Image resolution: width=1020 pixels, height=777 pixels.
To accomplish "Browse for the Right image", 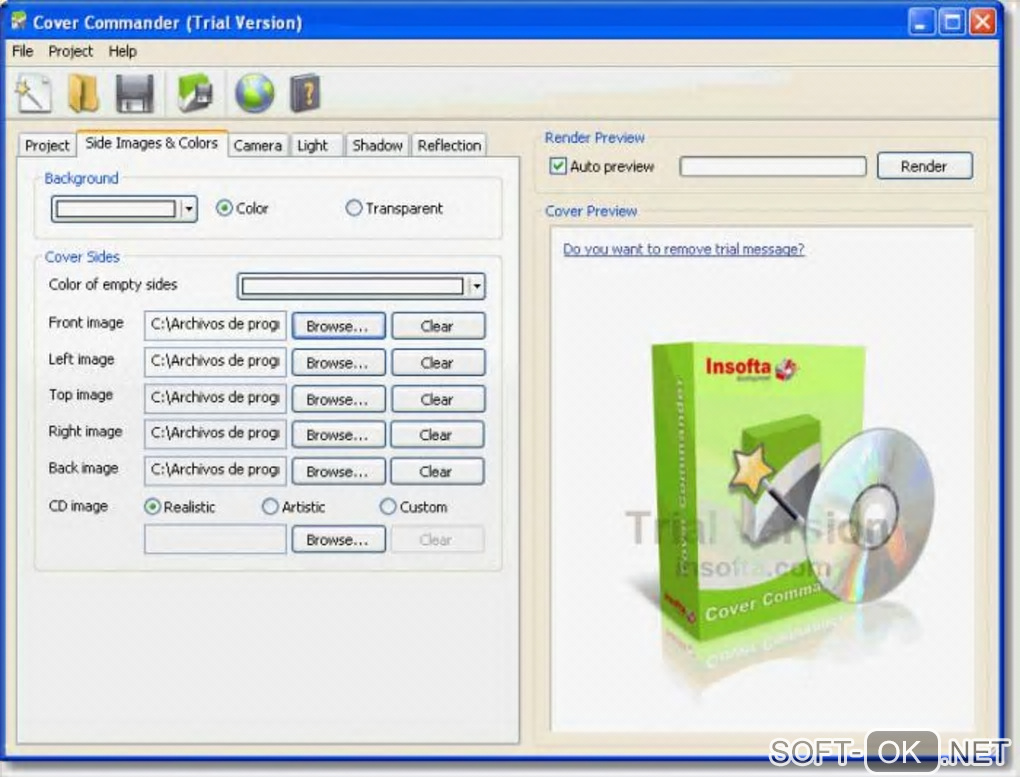I will click(338, 435).
